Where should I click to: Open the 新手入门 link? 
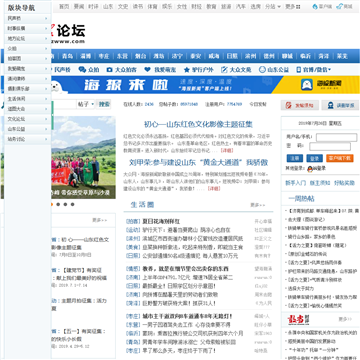click(295, 183)
